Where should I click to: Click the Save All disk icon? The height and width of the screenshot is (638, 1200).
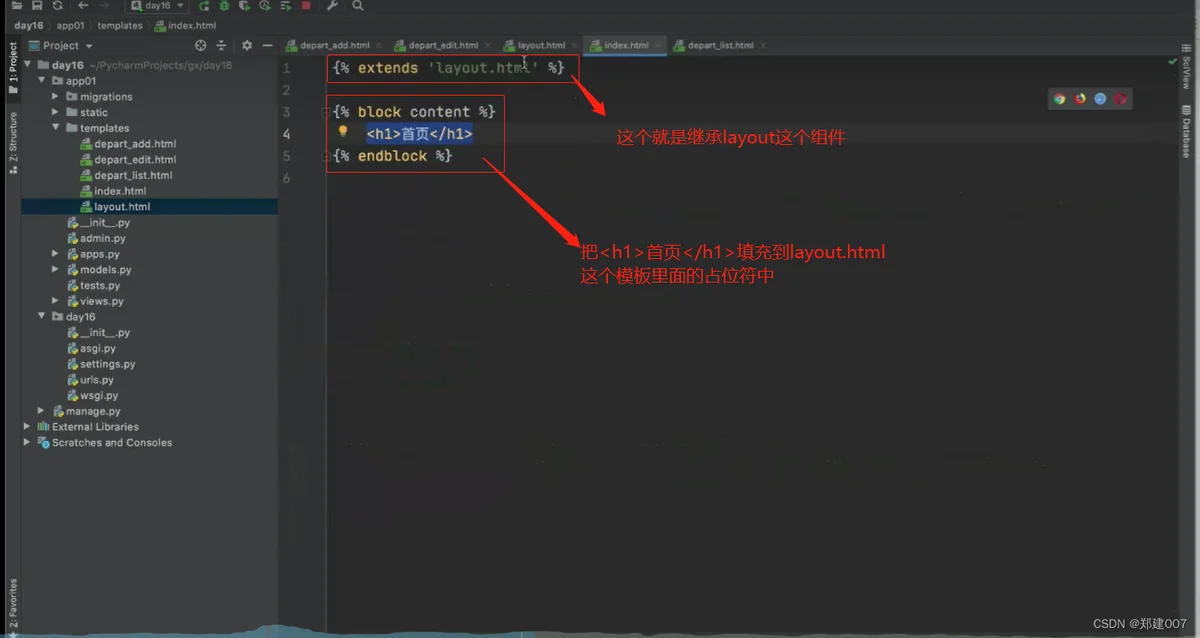37,5
